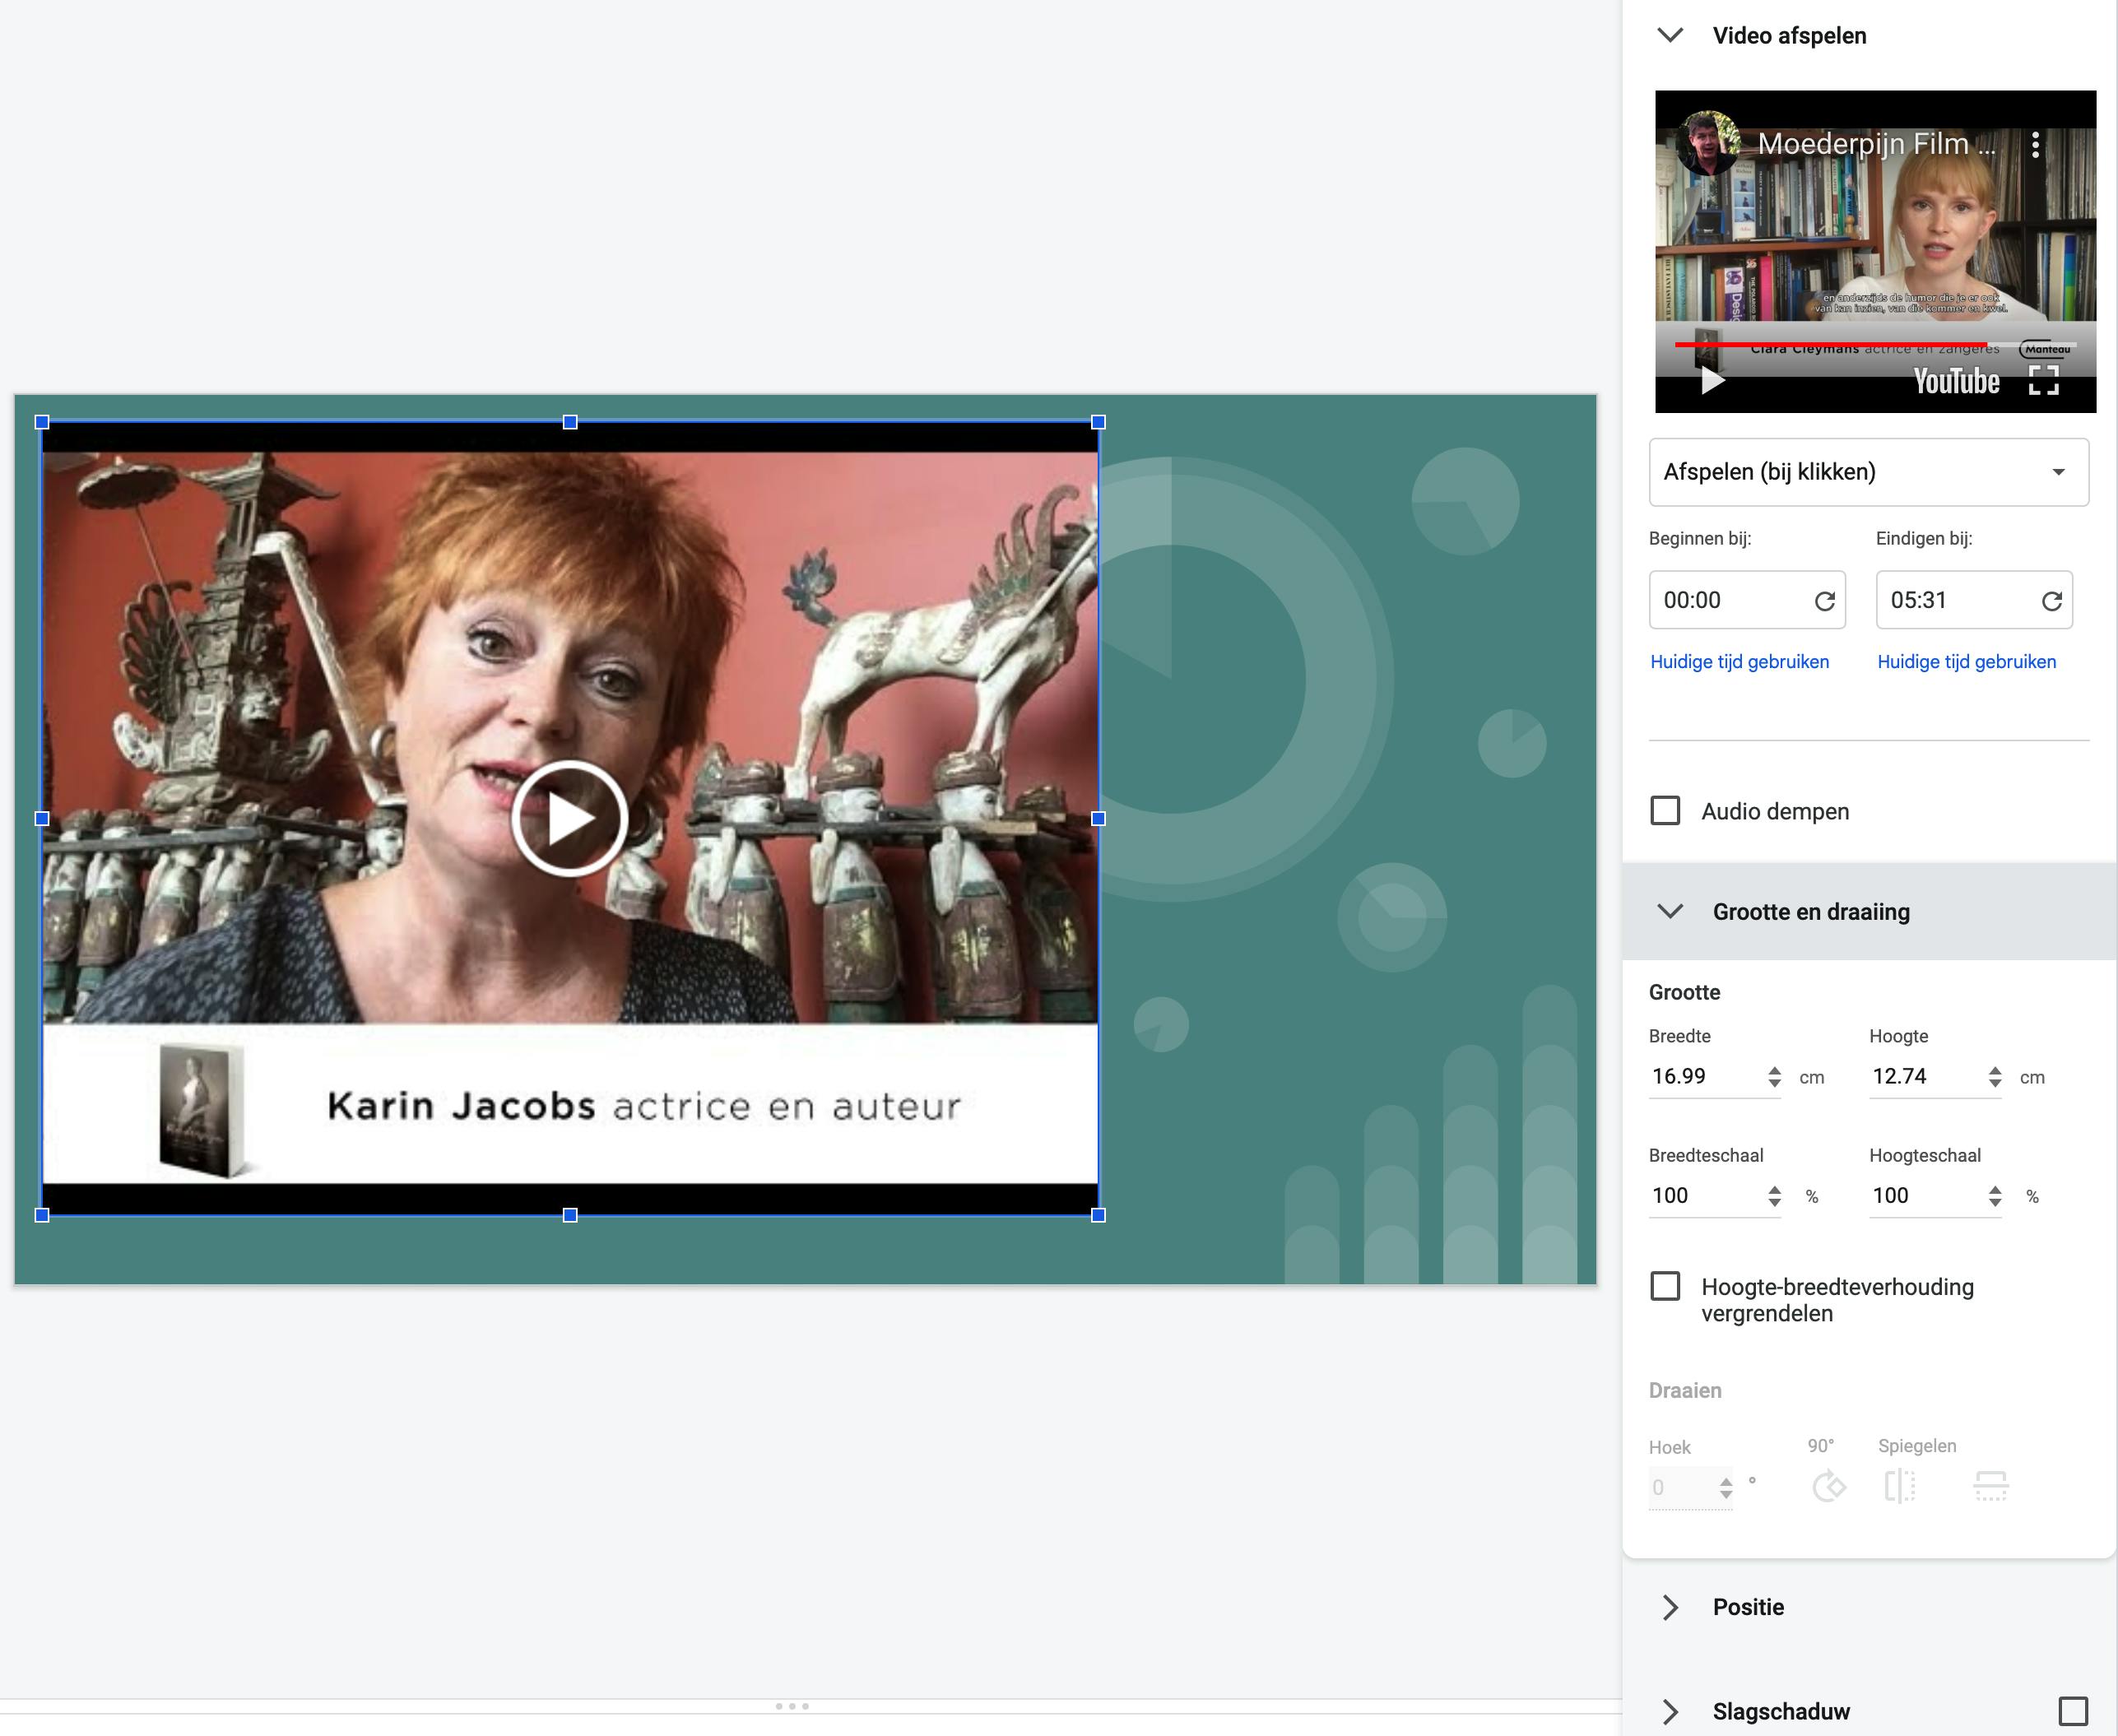Enable the 'Audio dempen' checkbox
This screenshot has width=2118, height=1736.
click(1665, 811)
